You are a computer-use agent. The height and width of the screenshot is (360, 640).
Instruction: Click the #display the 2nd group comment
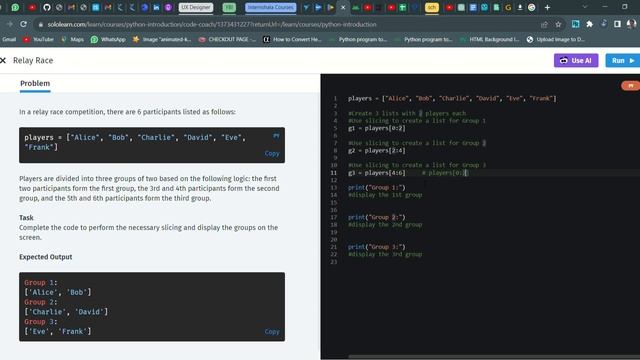tap(385, 225)
